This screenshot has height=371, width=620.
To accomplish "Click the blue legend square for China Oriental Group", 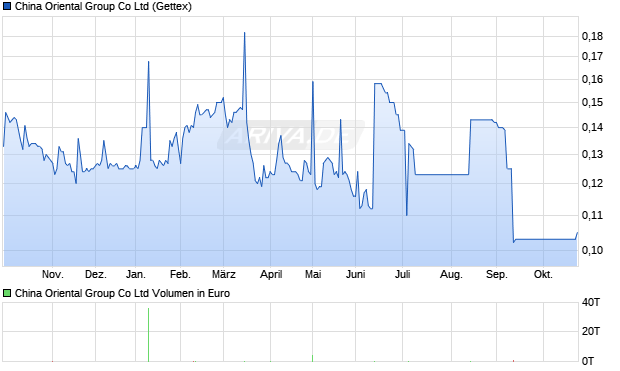I will click(x=7, y=7).
